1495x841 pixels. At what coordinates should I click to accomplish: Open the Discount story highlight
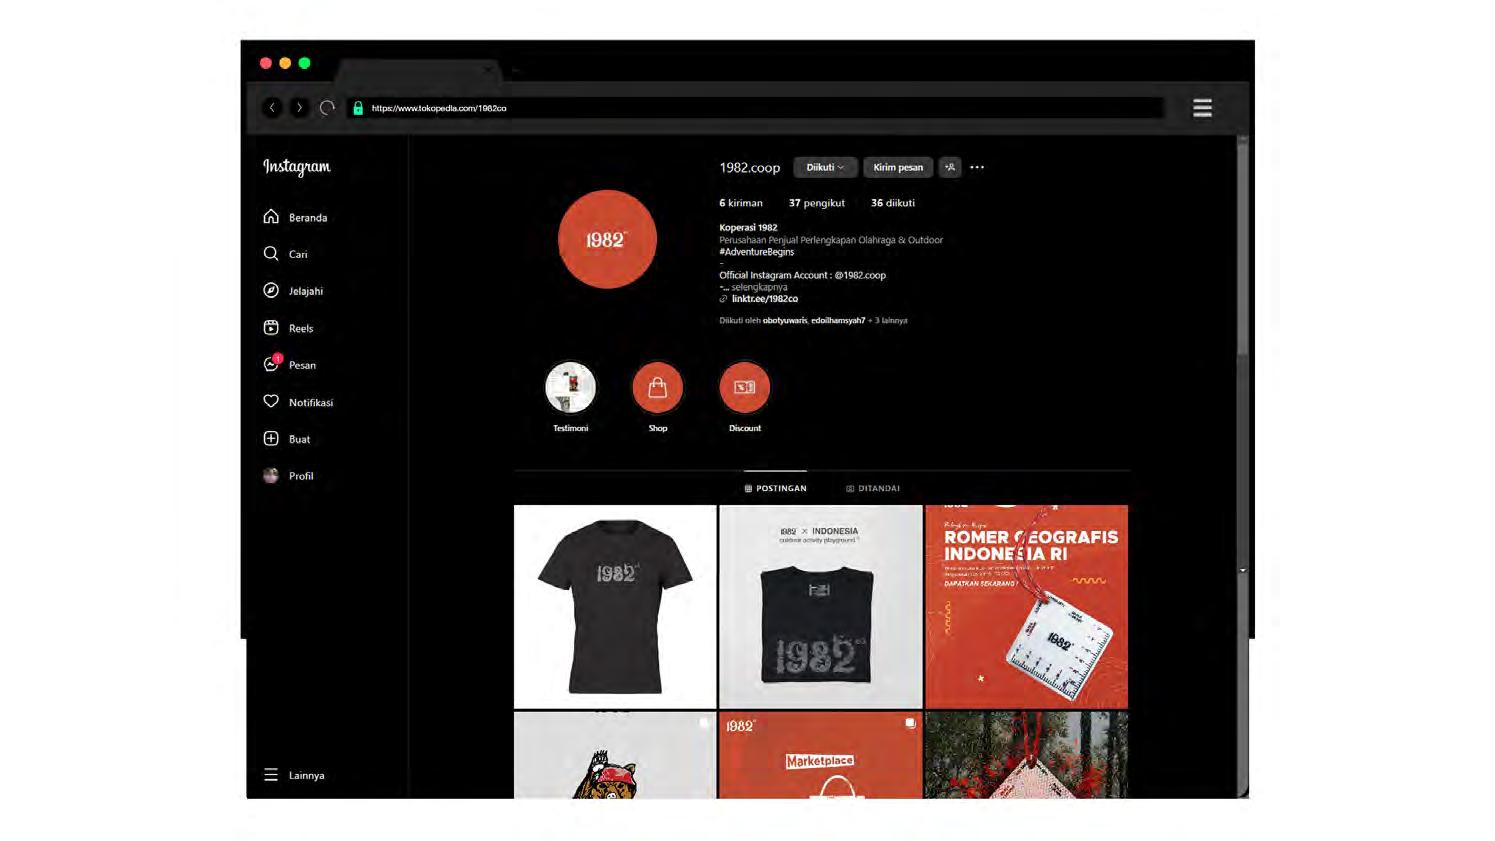tap(745, 387)
